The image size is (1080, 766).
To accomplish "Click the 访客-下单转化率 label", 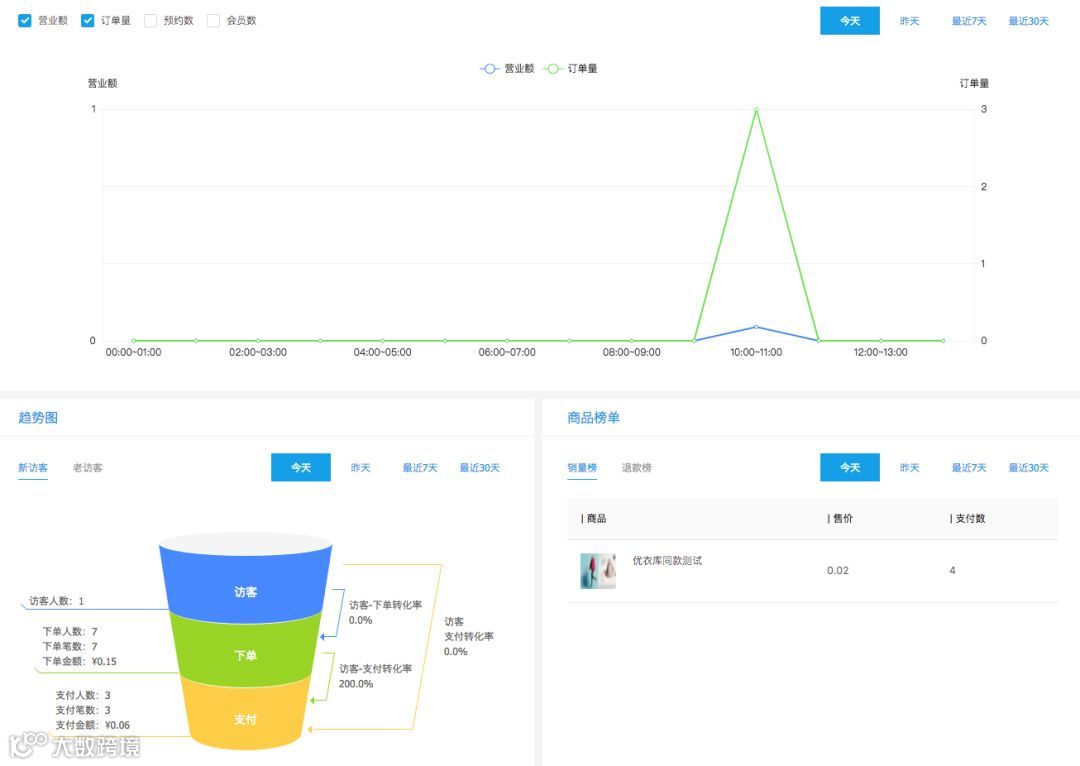I will pyautogui.click(x=385, y=605).
